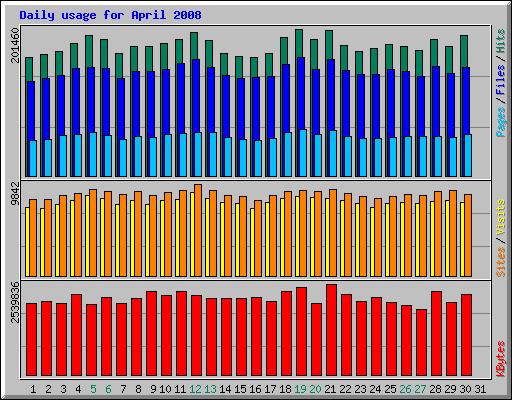This screenshot has width=512, height=400.
Task: Click the blue Files bar for day 12
Action: 196,96
